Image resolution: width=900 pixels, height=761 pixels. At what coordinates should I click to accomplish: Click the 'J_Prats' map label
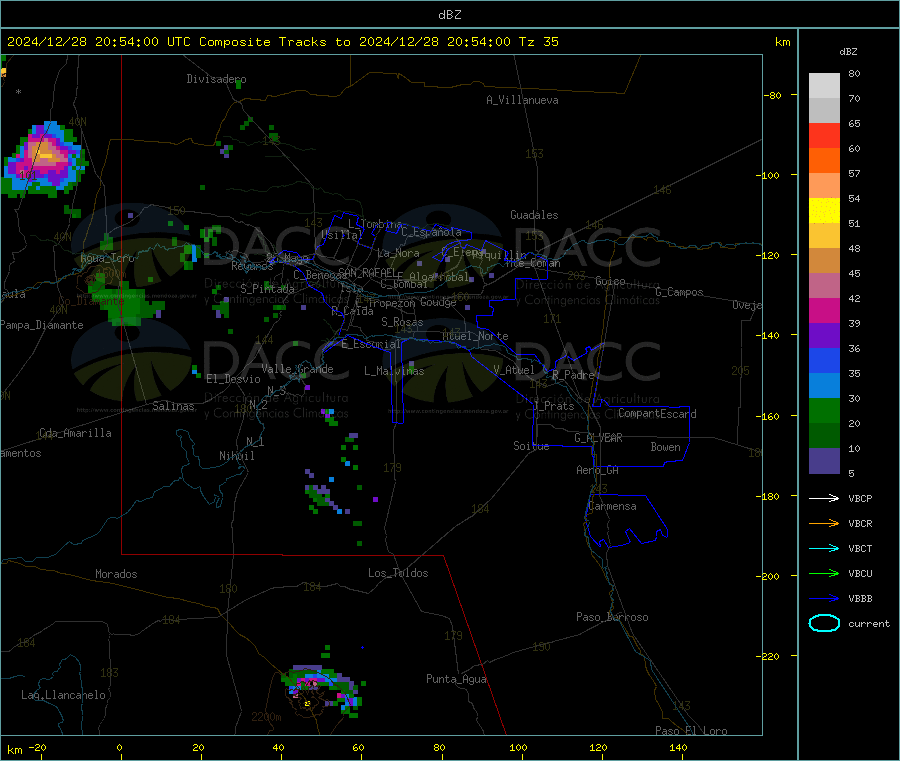(554, 406)
